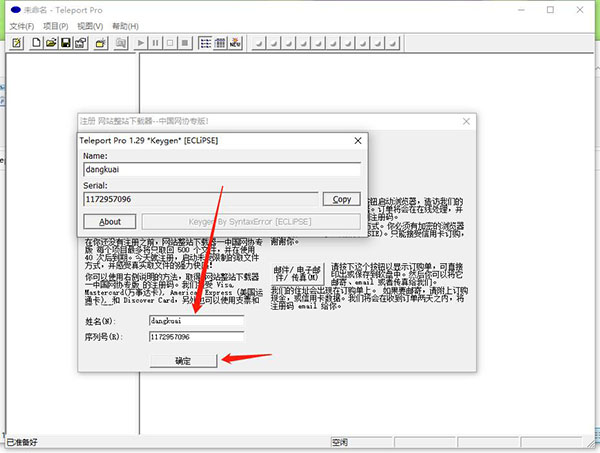Click the 确定 button in registration dialog
This screenshot has width=600, height=453.
point(183,361)
